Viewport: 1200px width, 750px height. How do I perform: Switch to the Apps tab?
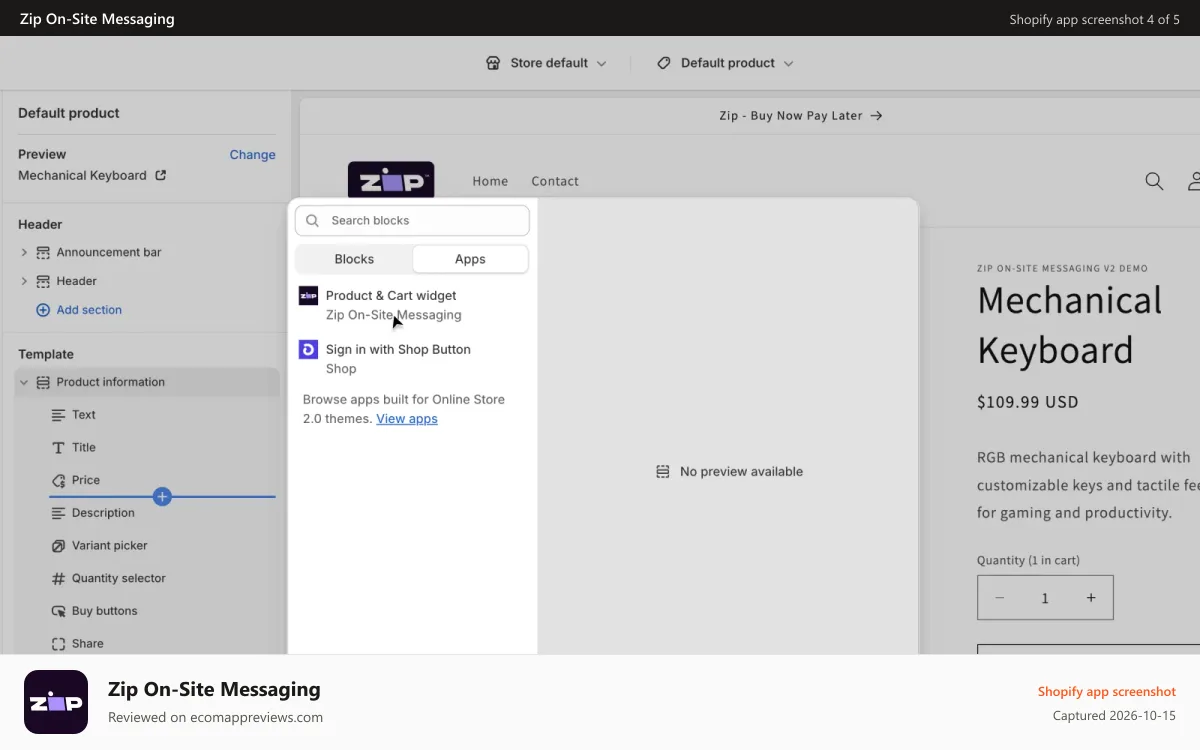click(470, 259)
